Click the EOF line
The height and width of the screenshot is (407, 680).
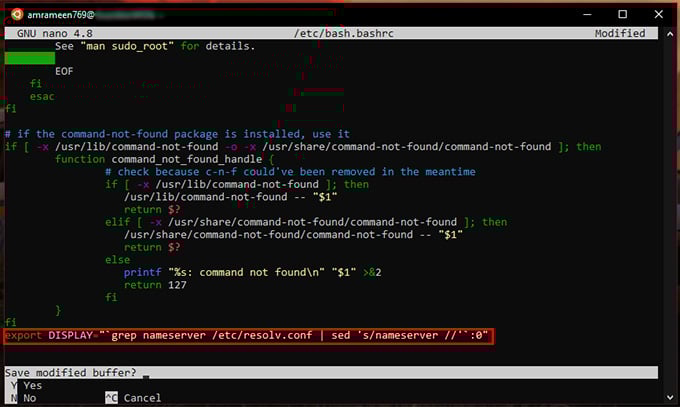[64, 71]
